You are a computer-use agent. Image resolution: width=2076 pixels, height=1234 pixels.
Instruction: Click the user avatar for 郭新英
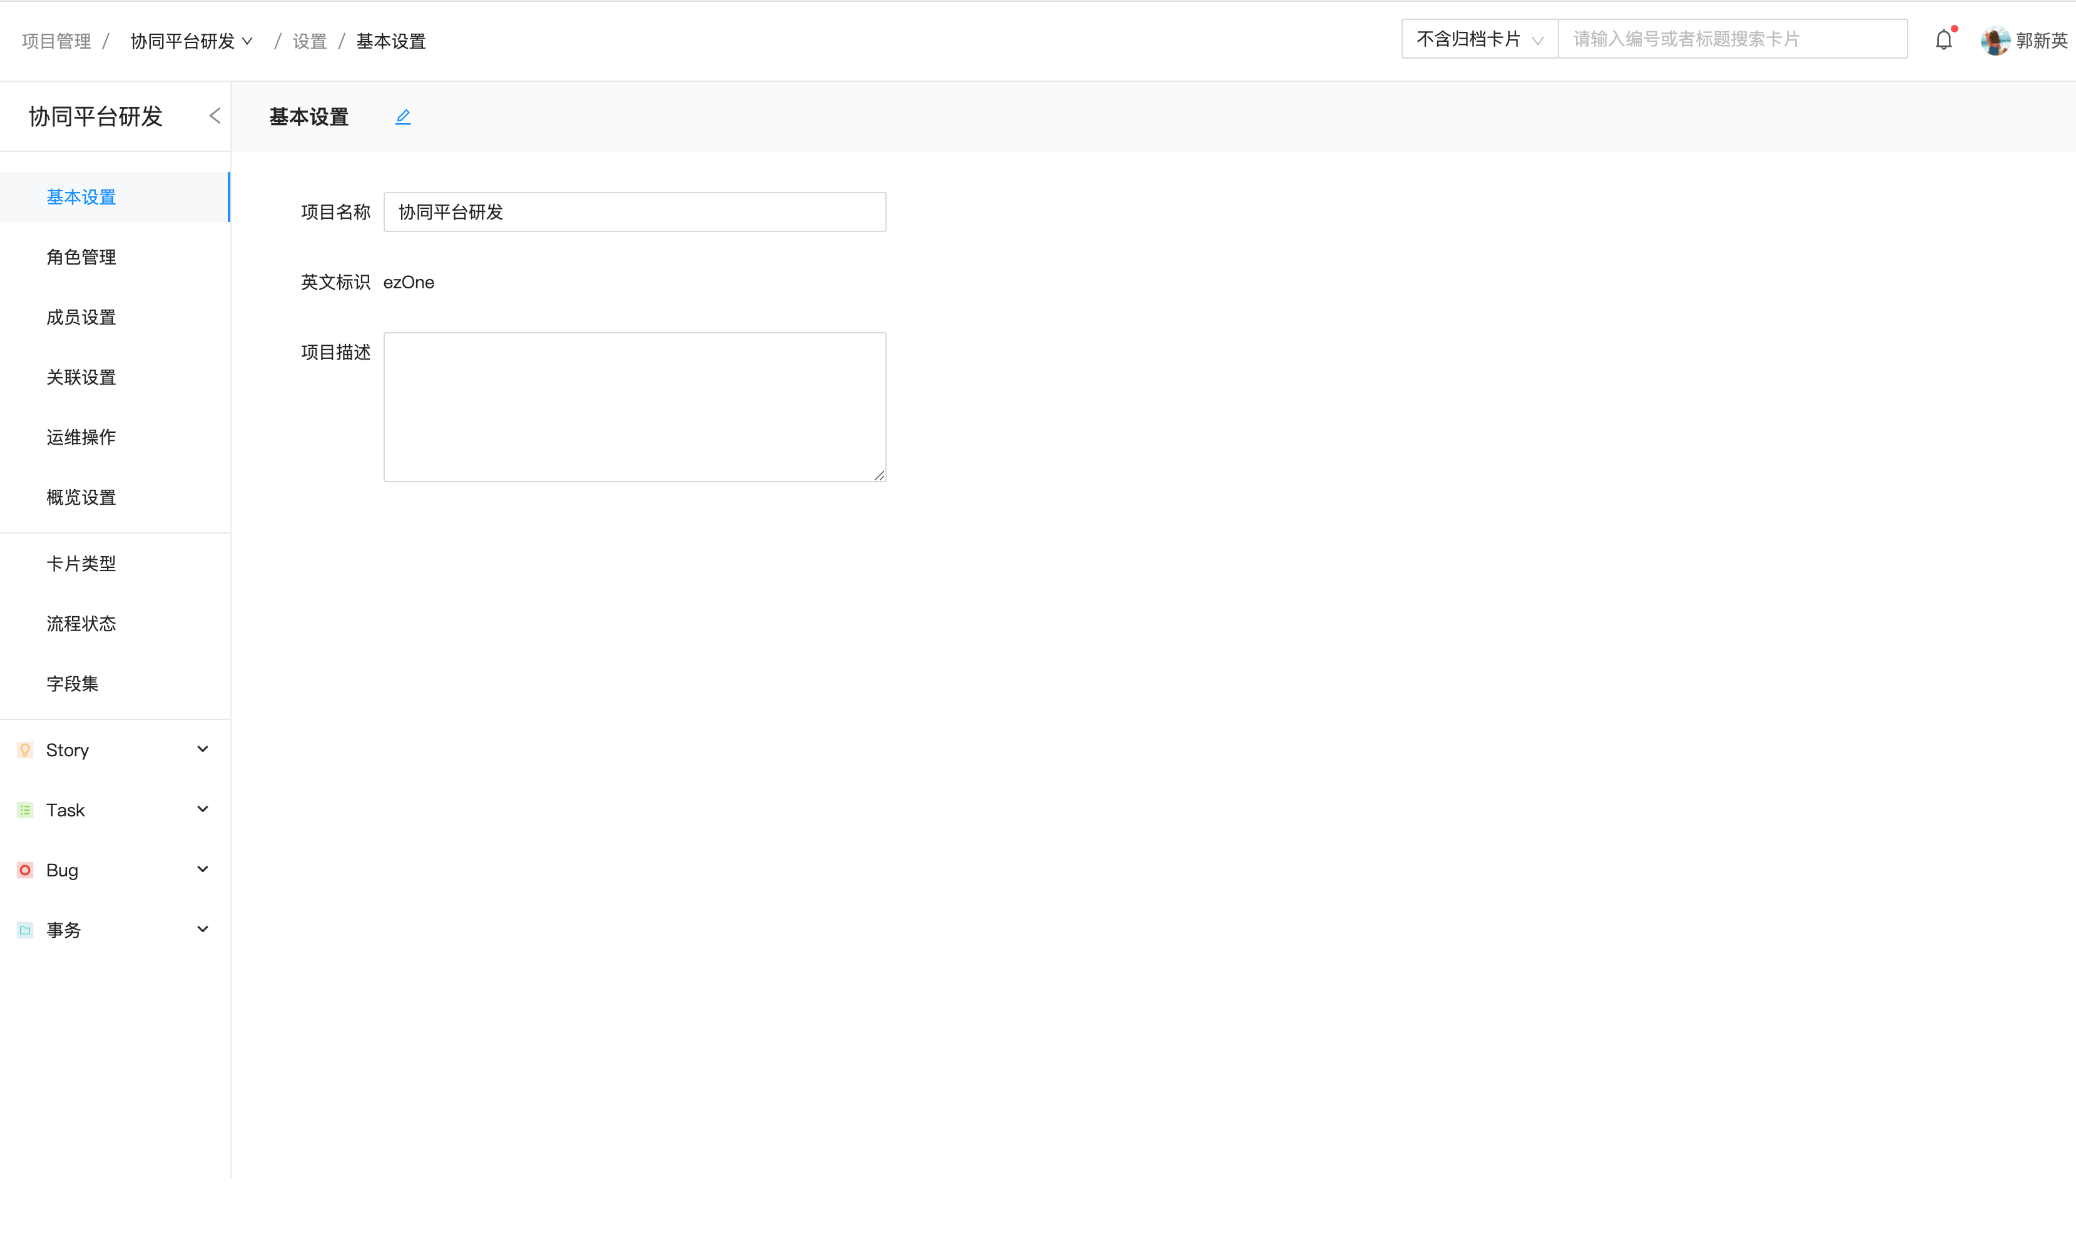1995,41
